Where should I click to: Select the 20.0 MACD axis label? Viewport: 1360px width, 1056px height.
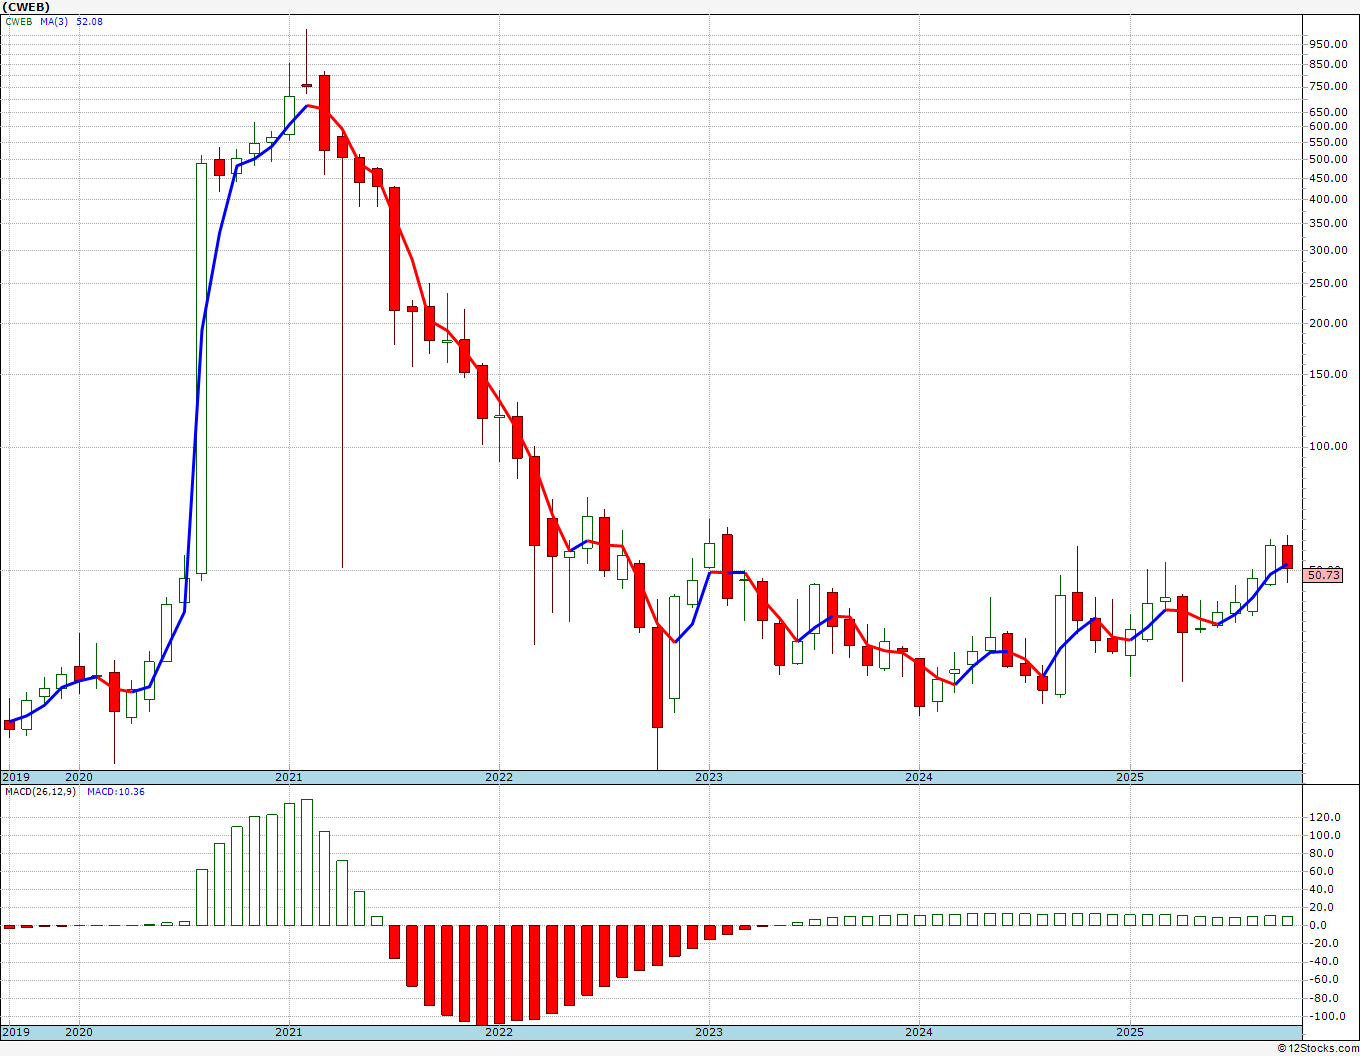point(1322,907)
